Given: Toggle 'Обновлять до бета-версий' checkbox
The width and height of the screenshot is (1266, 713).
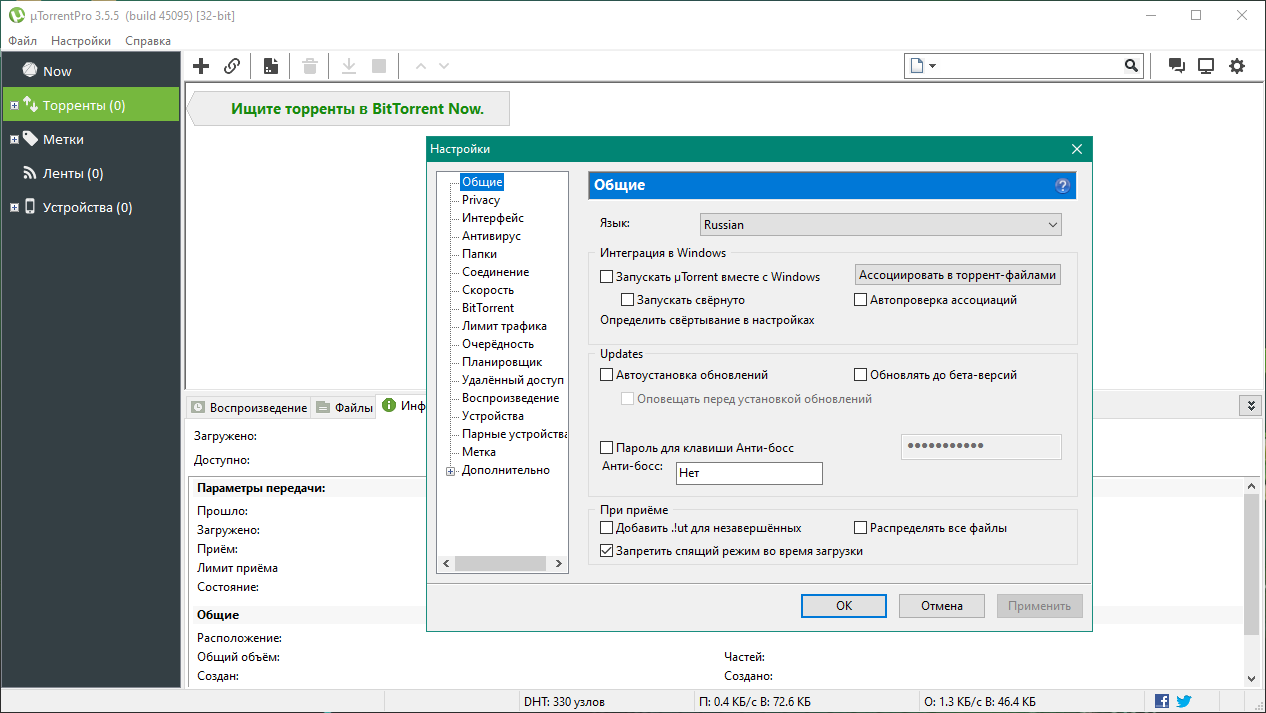Looking at the screenshot, I should (860, 375).
